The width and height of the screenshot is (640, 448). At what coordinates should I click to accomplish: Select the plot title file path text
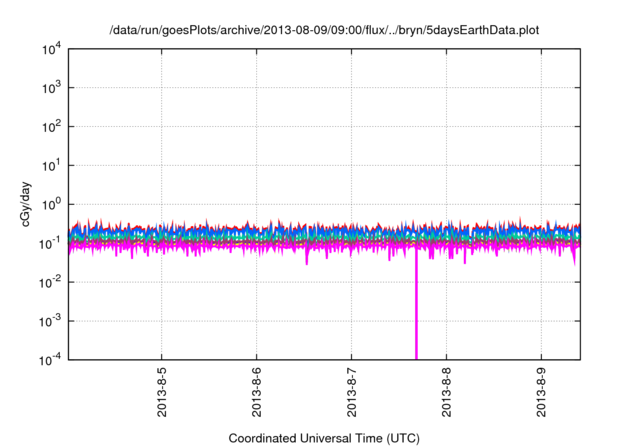coord(324,30)
